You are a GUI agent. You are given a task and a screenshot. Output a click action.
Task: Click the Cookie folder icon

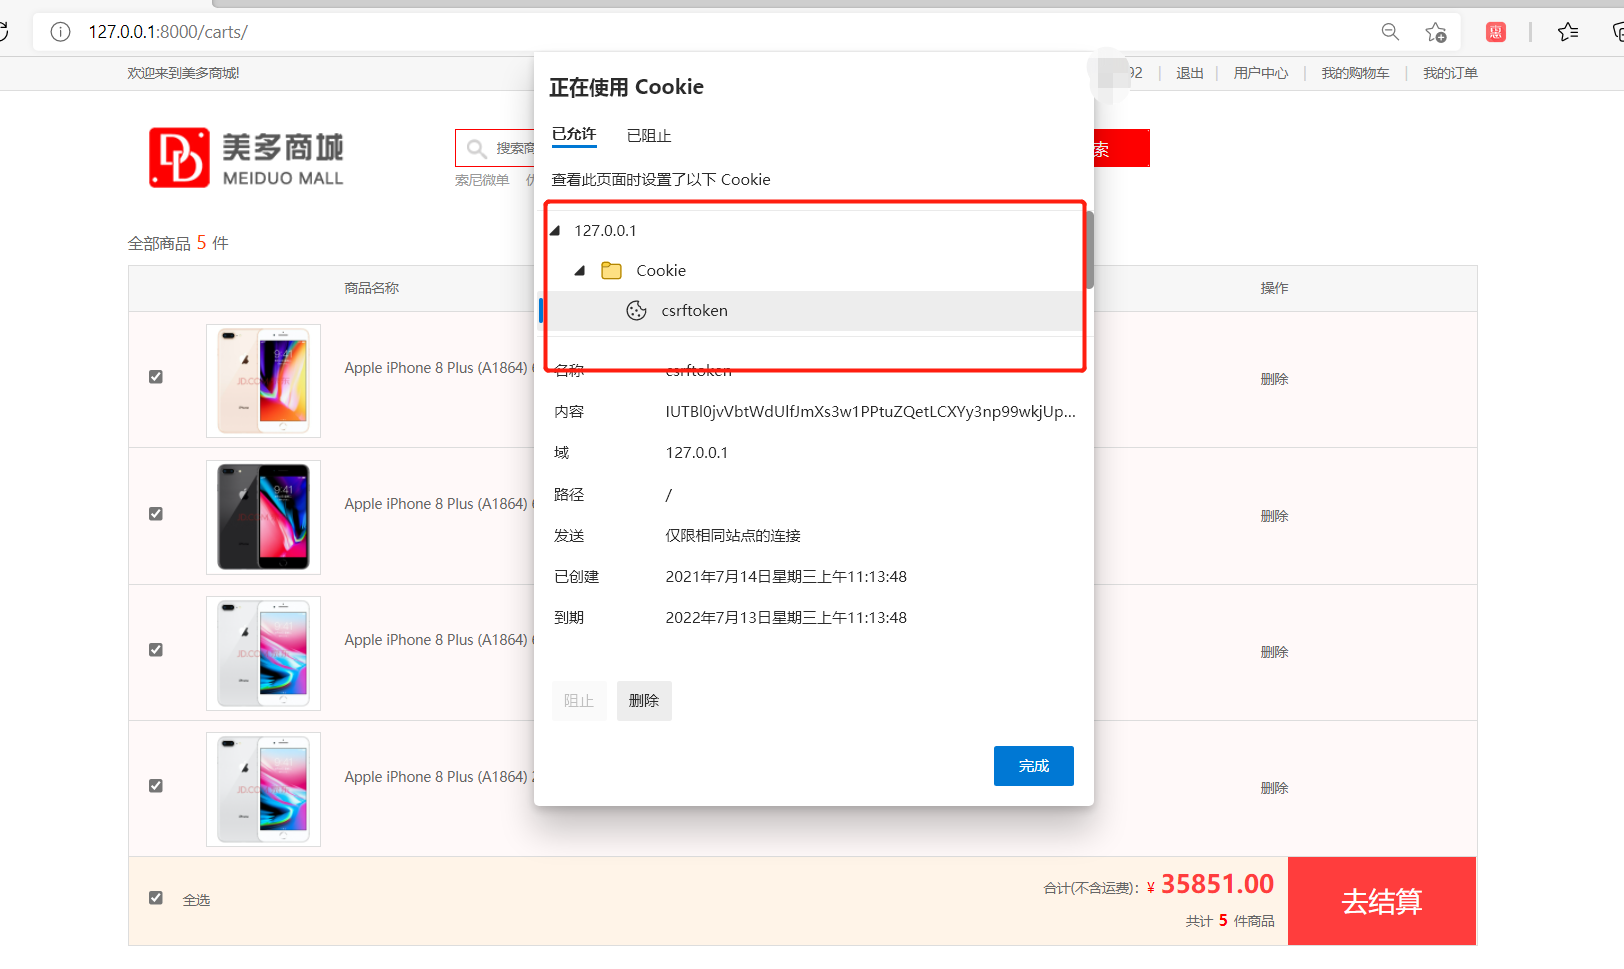coord(611,271)
